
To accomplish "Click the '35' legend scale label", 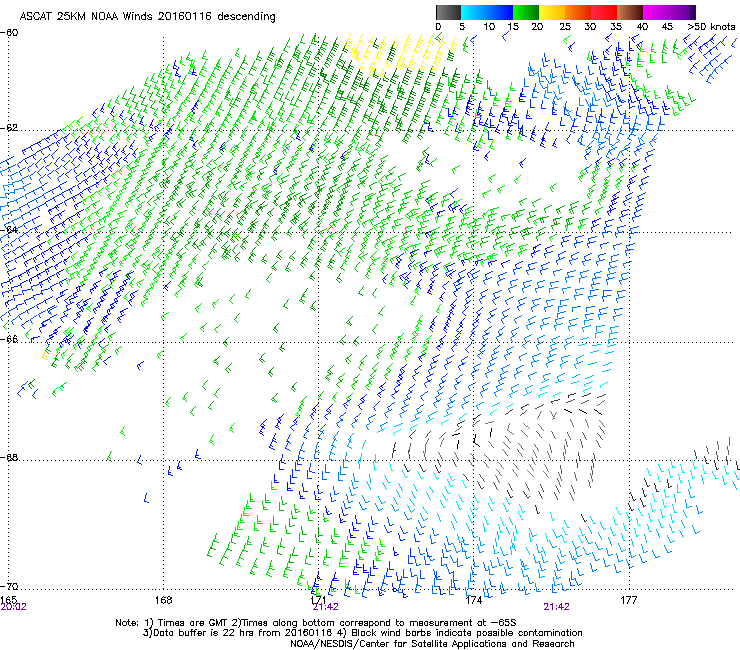I will click(x=616, y=27).
